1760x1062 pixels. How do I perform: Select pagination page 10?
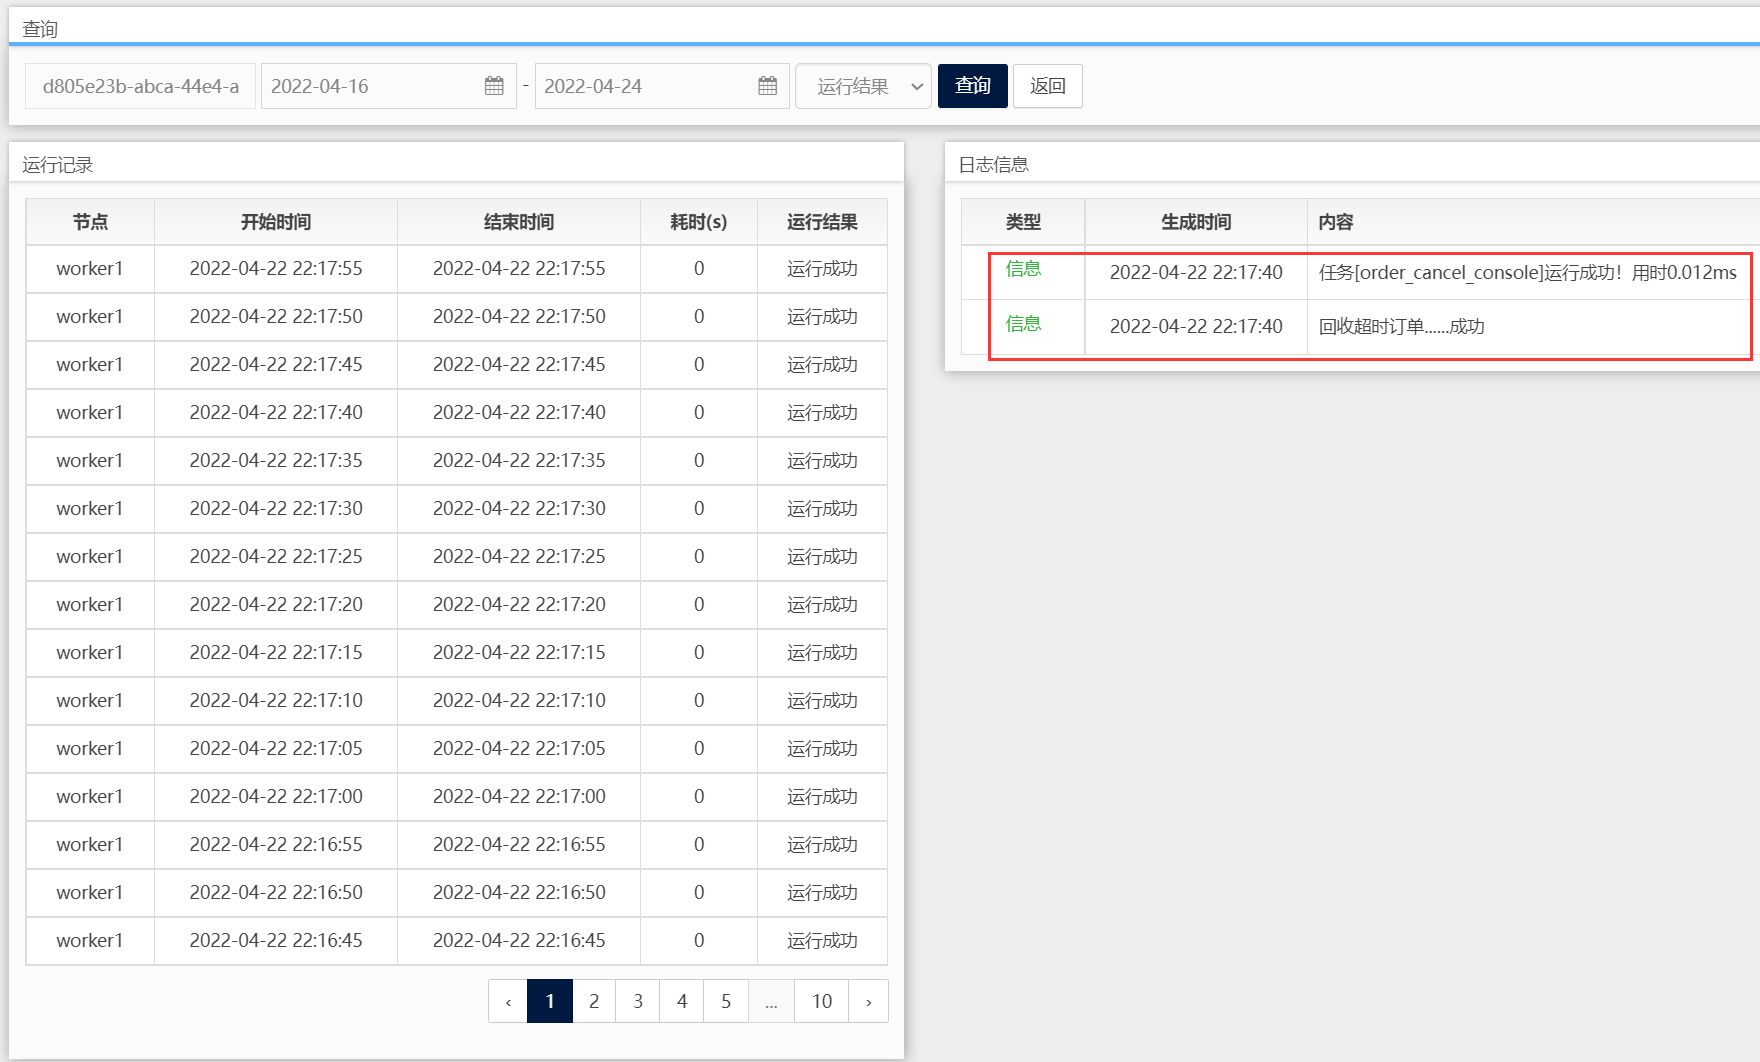coord(822,1001)
